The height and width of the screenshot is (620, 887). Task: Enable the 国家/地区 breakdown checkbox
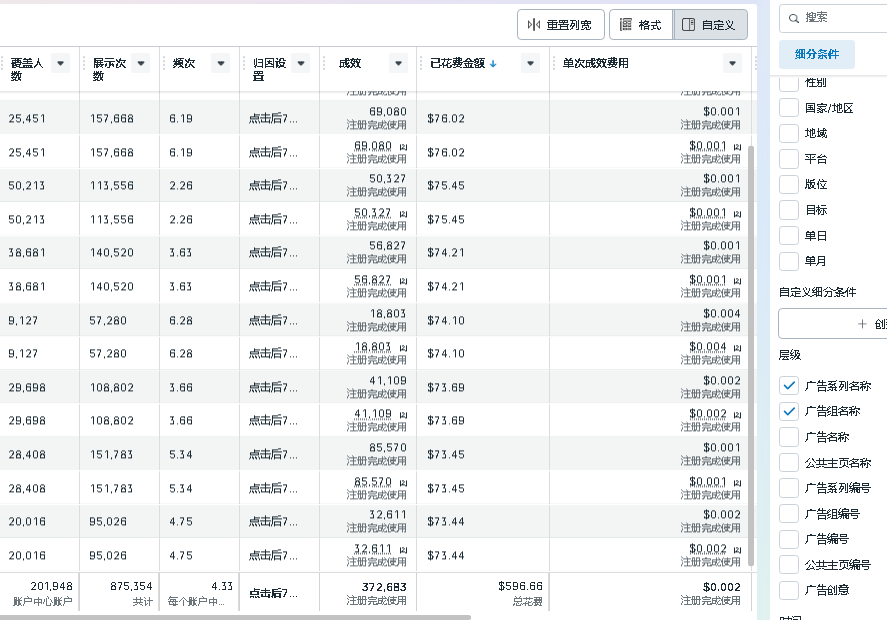pos(789,108)
